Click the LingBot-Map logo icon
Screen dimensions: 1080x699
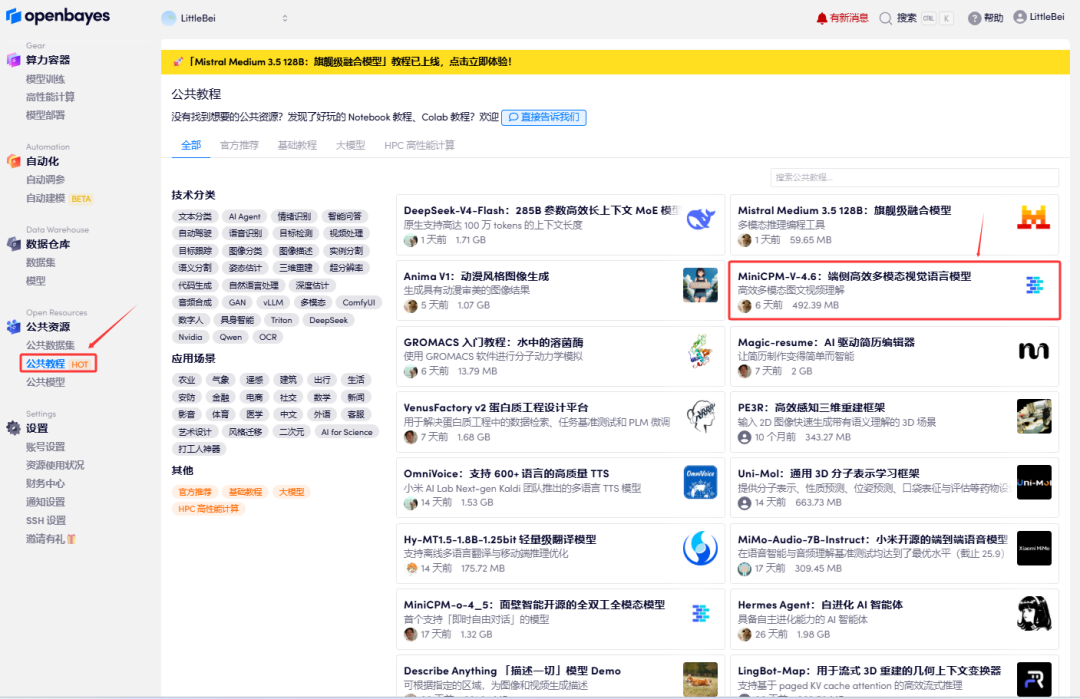click(x=1034, y=680)
